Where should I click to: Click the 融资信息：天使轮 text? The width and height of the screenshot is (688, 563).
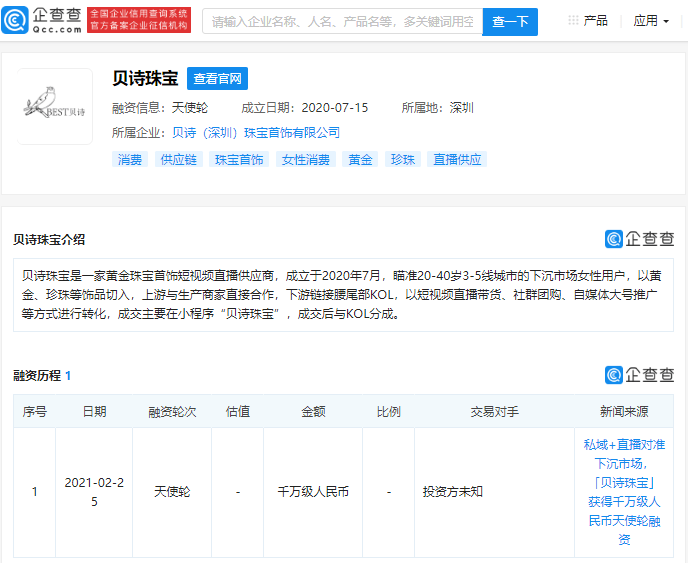tap(160, 108)
